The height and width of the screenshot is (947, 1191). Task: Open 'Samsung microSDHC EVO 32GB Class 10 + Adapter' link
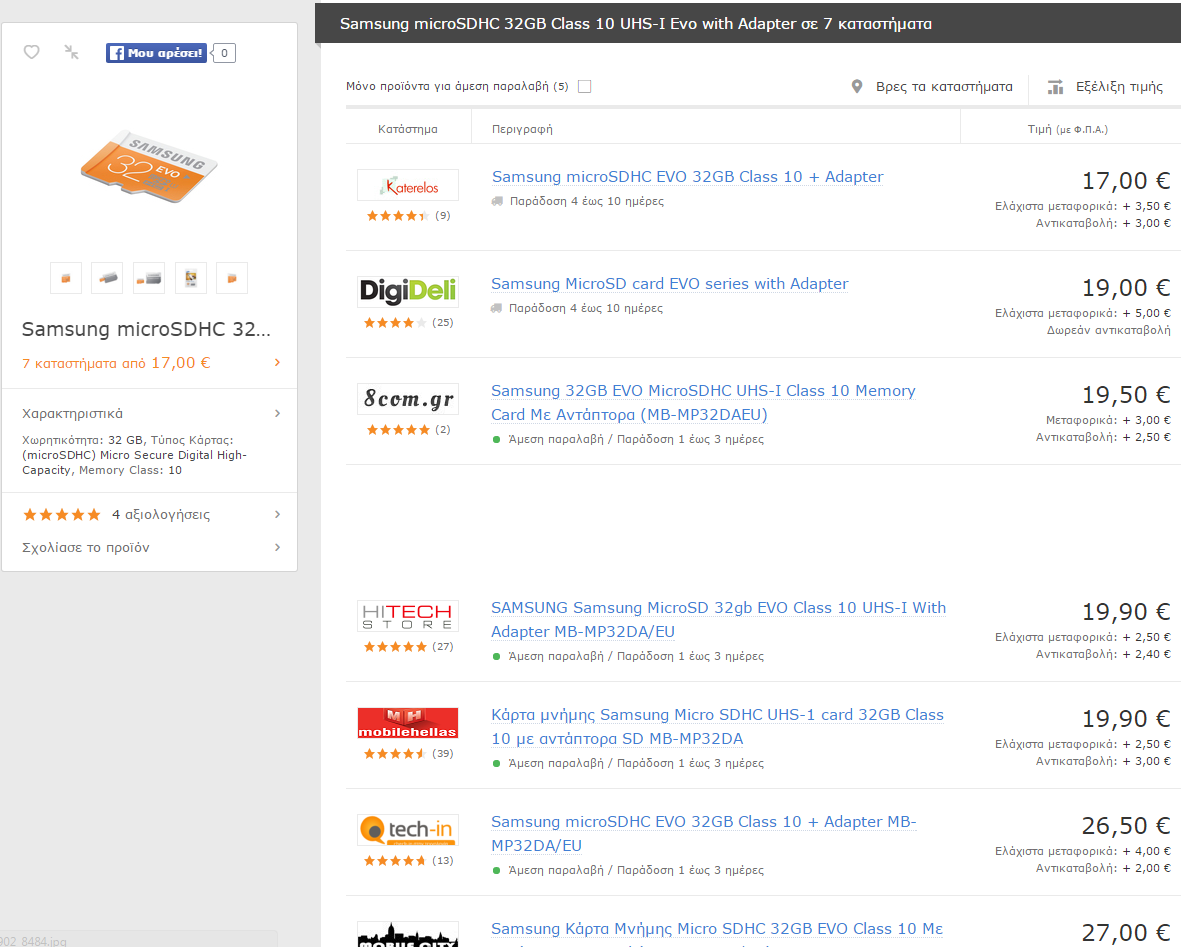[687, 177]
